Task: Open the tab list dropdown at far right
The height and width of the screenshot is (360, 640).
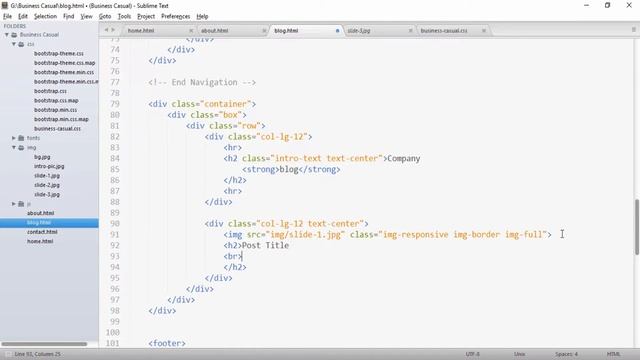Action: pyautogui.click(x=633, y=30)
